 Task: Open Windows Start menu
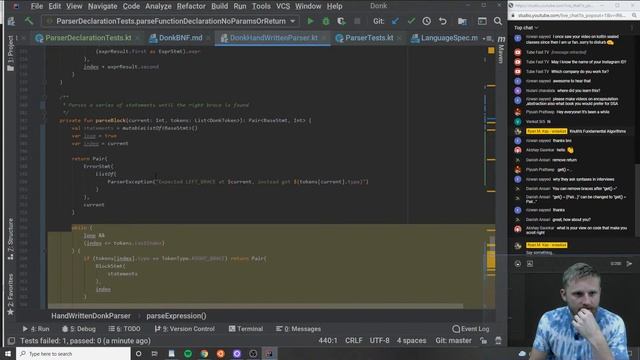(8, 353)
